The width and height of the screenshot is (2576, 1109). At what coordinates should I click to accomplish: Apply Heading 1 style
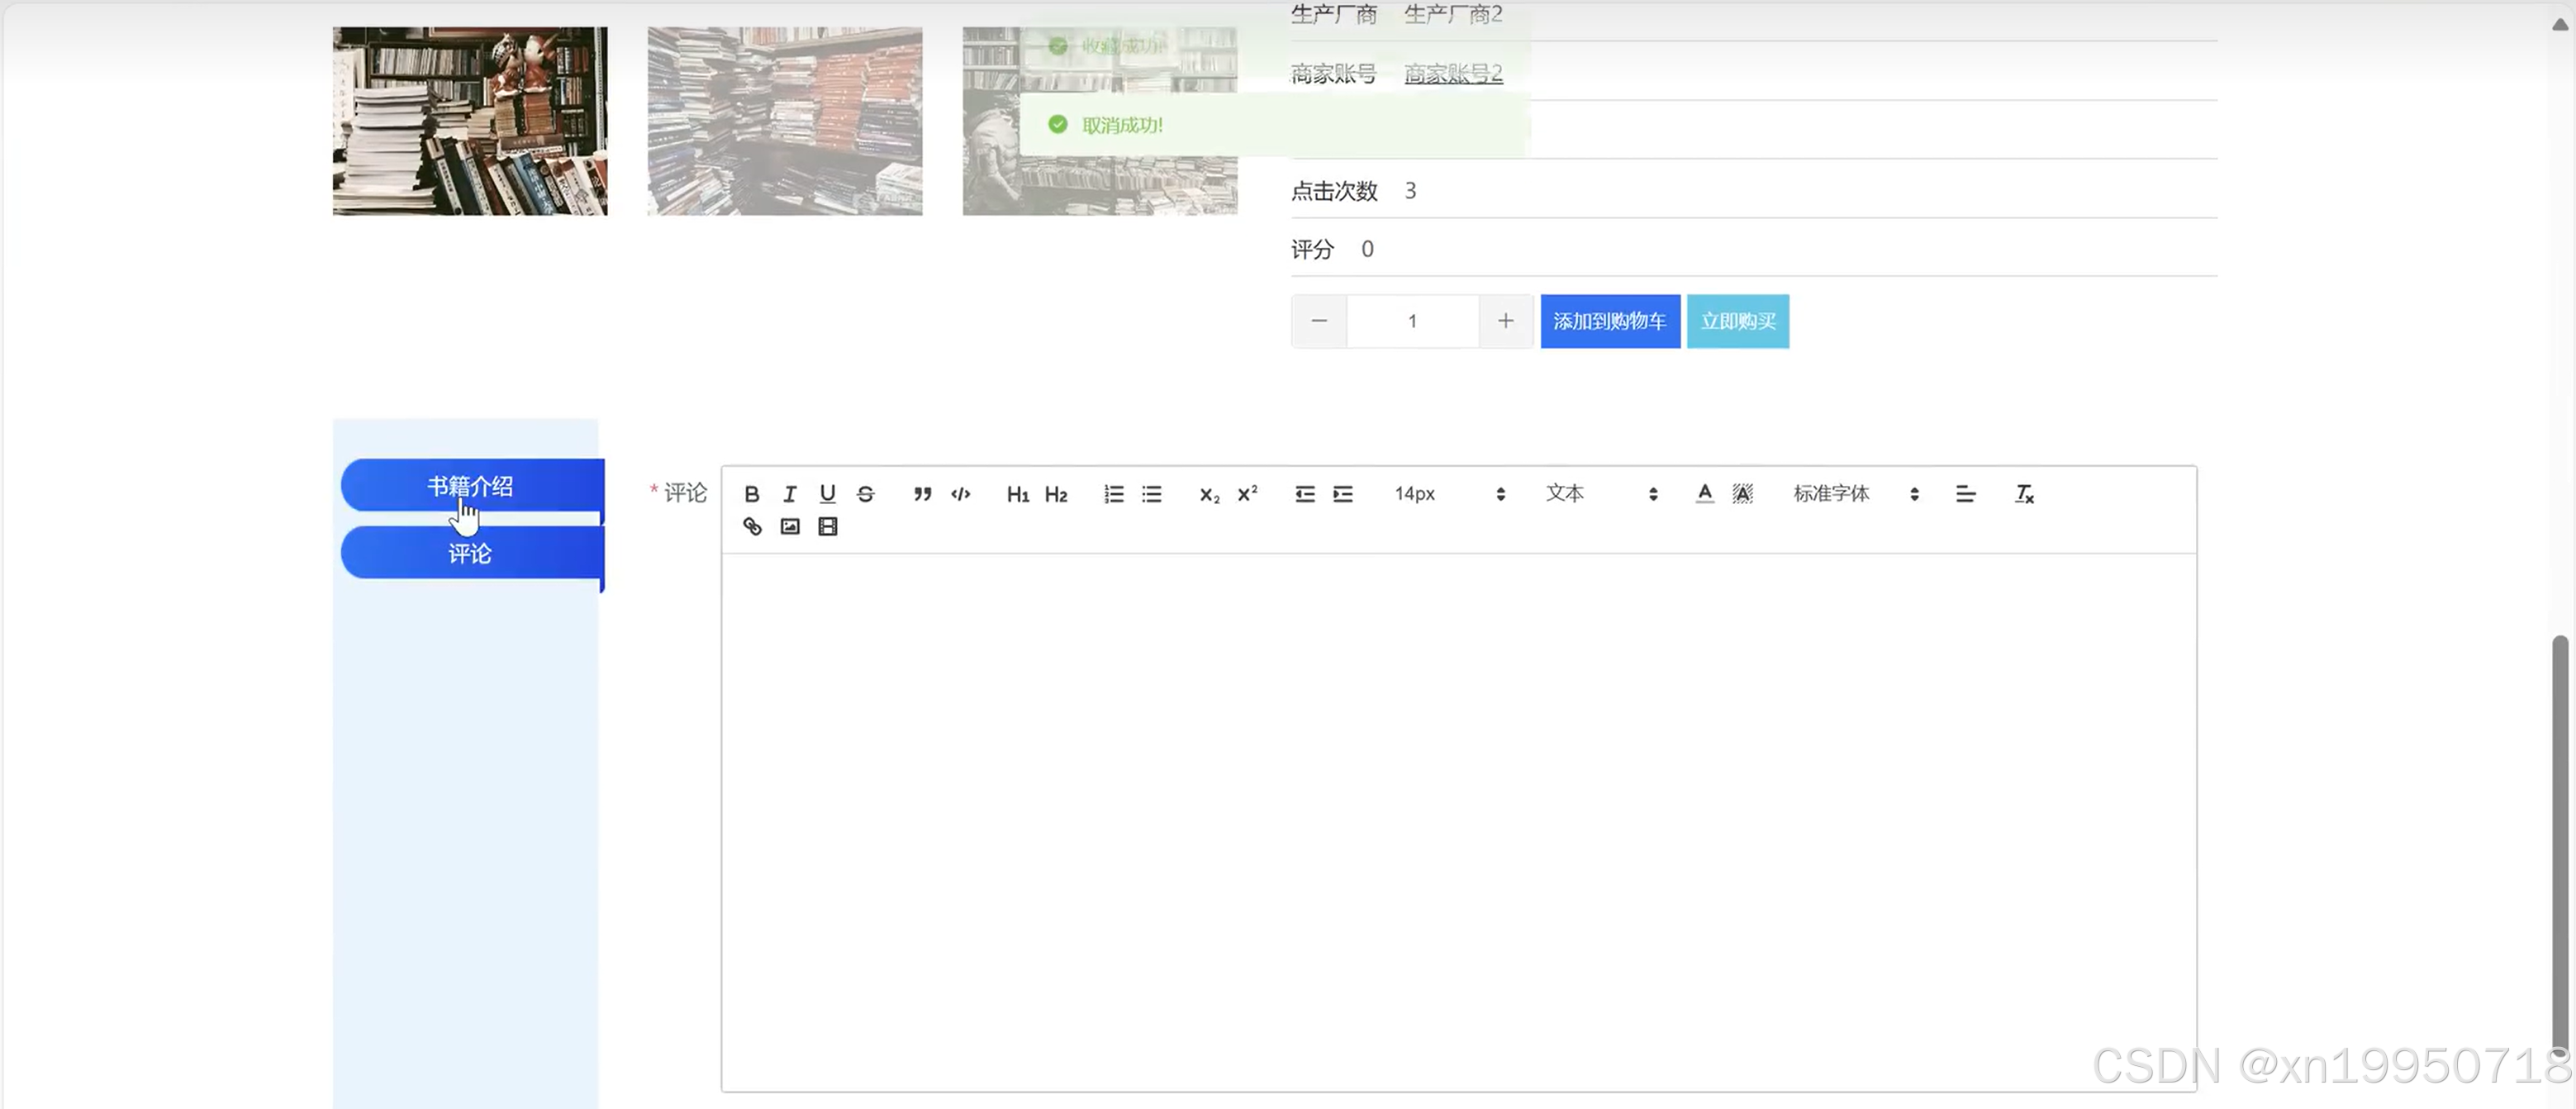[x=1017, y=494]
